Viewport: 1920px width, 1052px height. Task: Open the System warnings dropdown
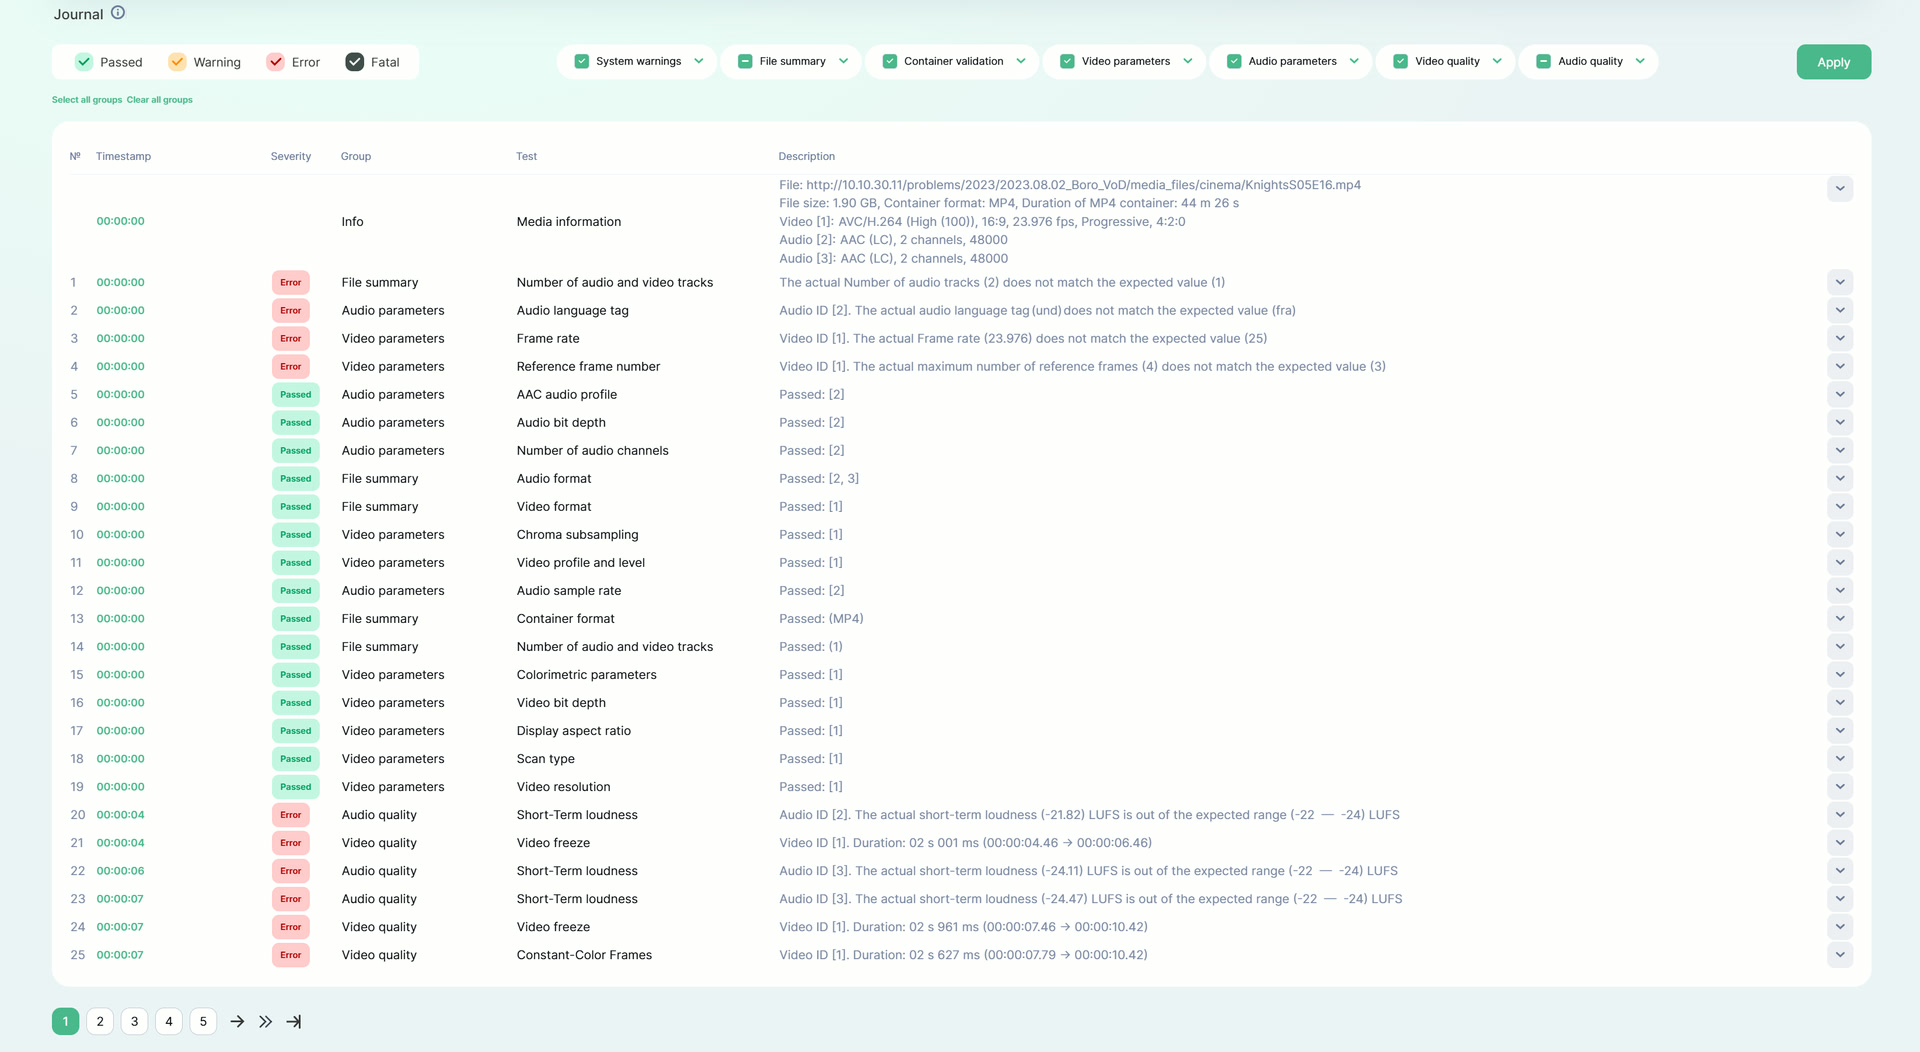[699, 61]
